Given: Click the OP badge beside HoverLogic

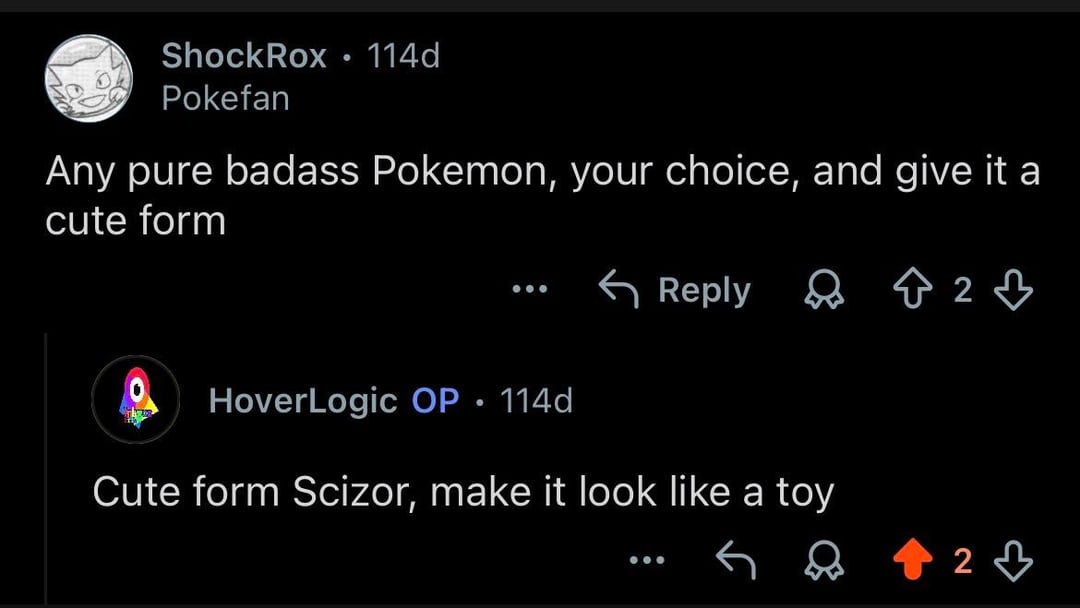Looking at the screenshot, I should coord(435,401).
